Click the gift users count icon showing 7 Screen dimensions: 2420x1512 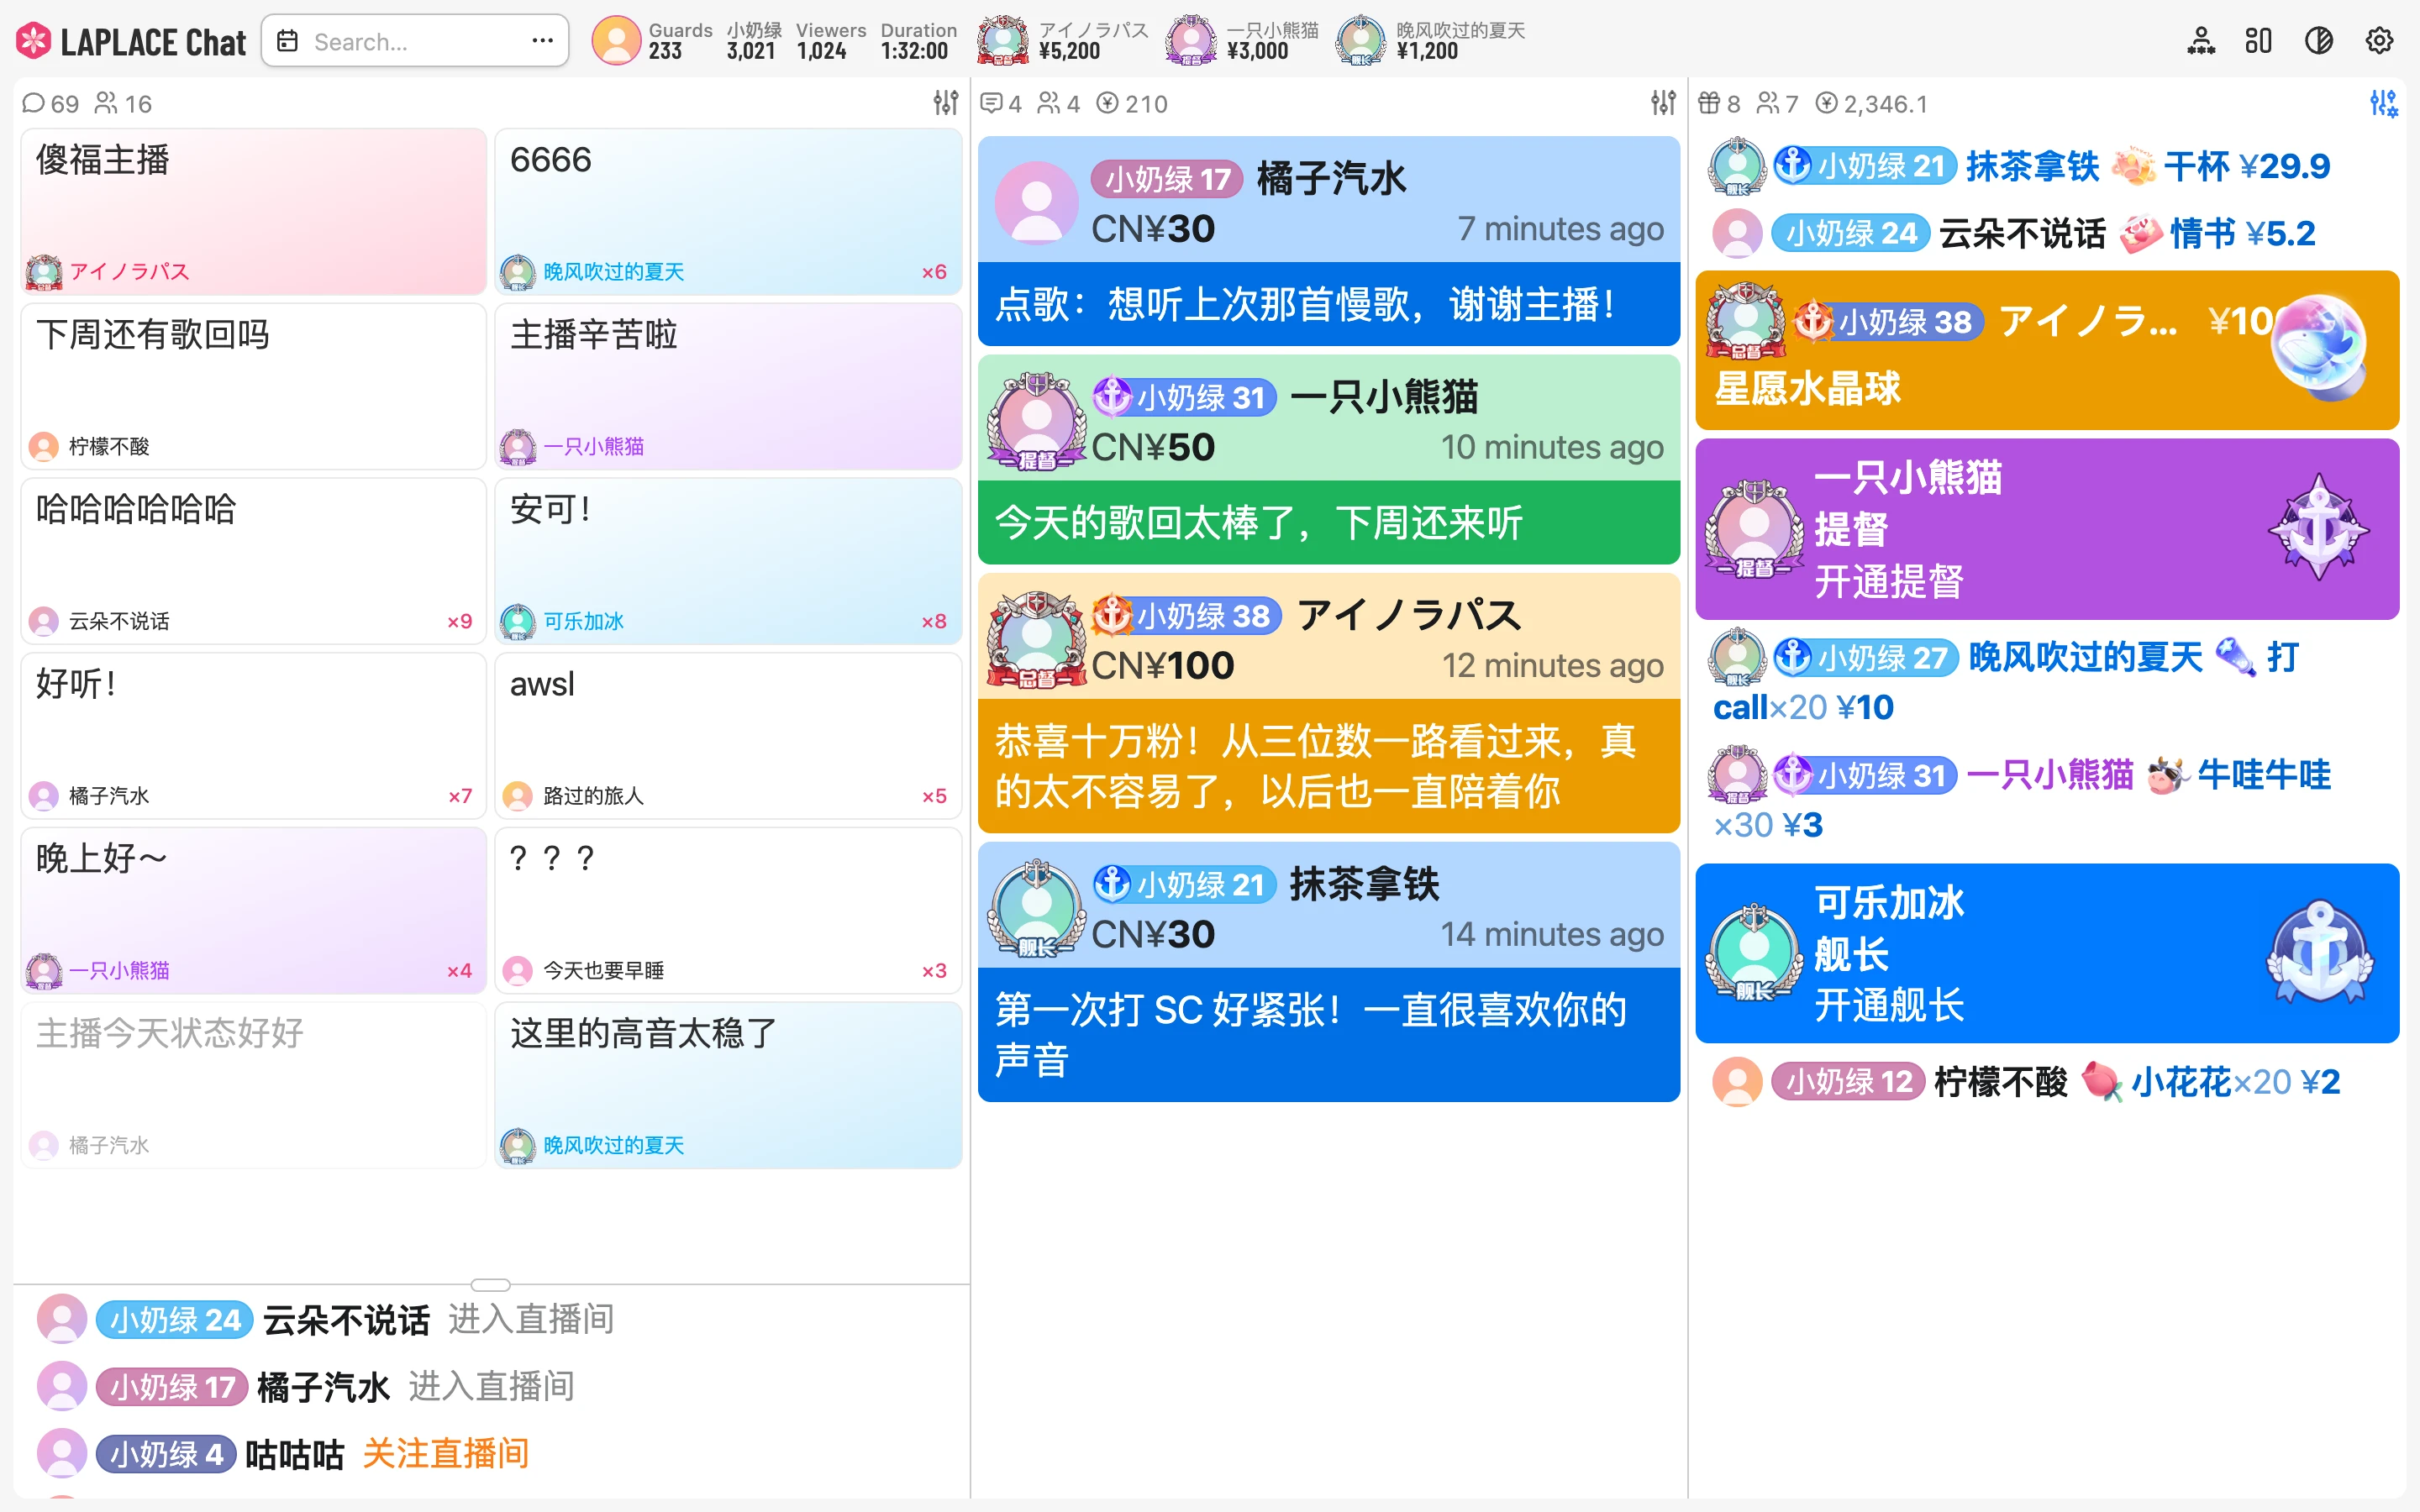1768,103
